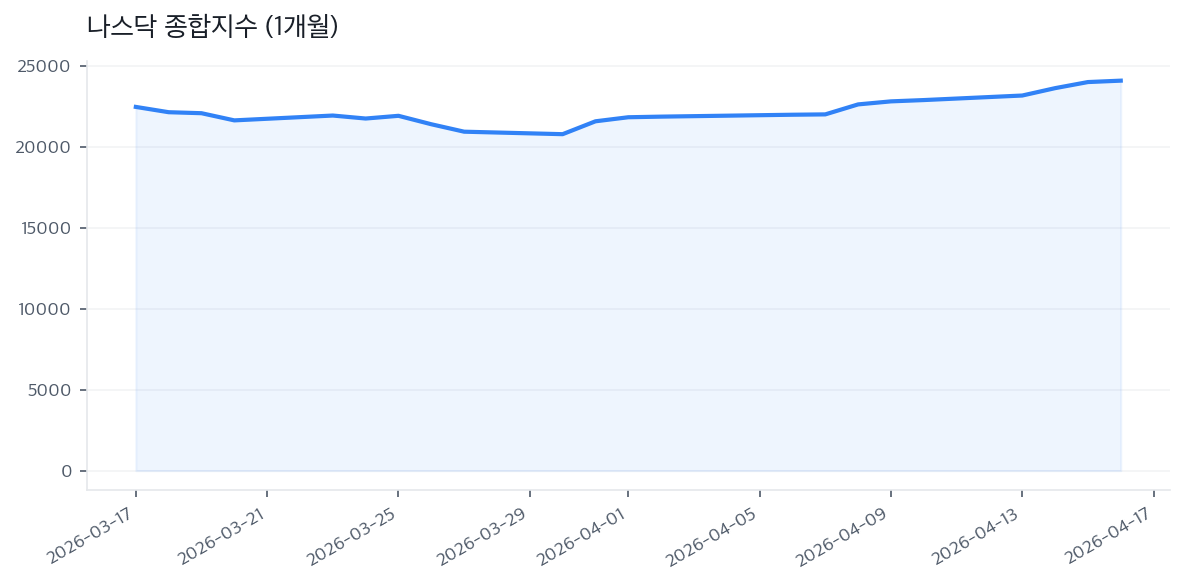Click the 2026-04-01 date label

pos(584,530)
